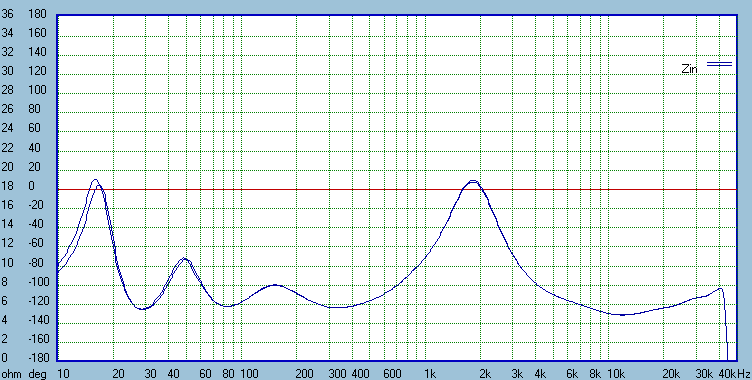Select the '200' frequency axis label
The width and height of the screenshot is (752, 380).
point(304,374)
